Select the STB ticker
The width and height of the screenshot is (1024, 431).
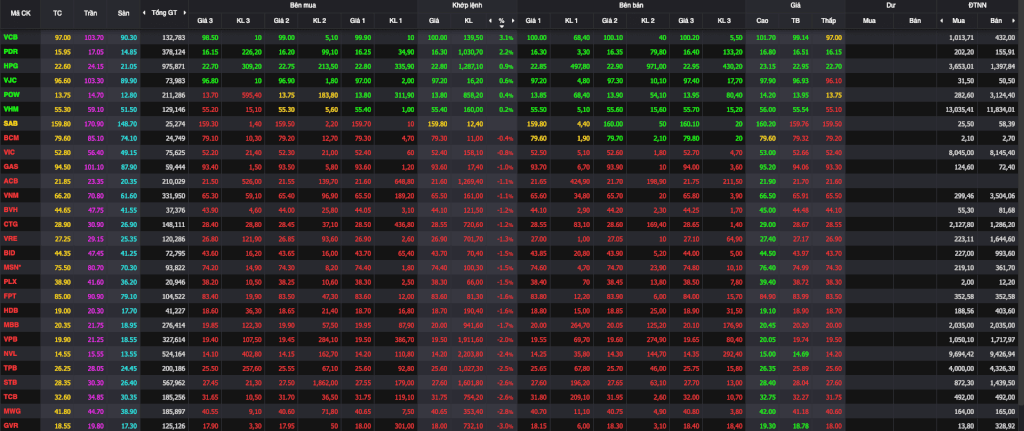[10, 381]
